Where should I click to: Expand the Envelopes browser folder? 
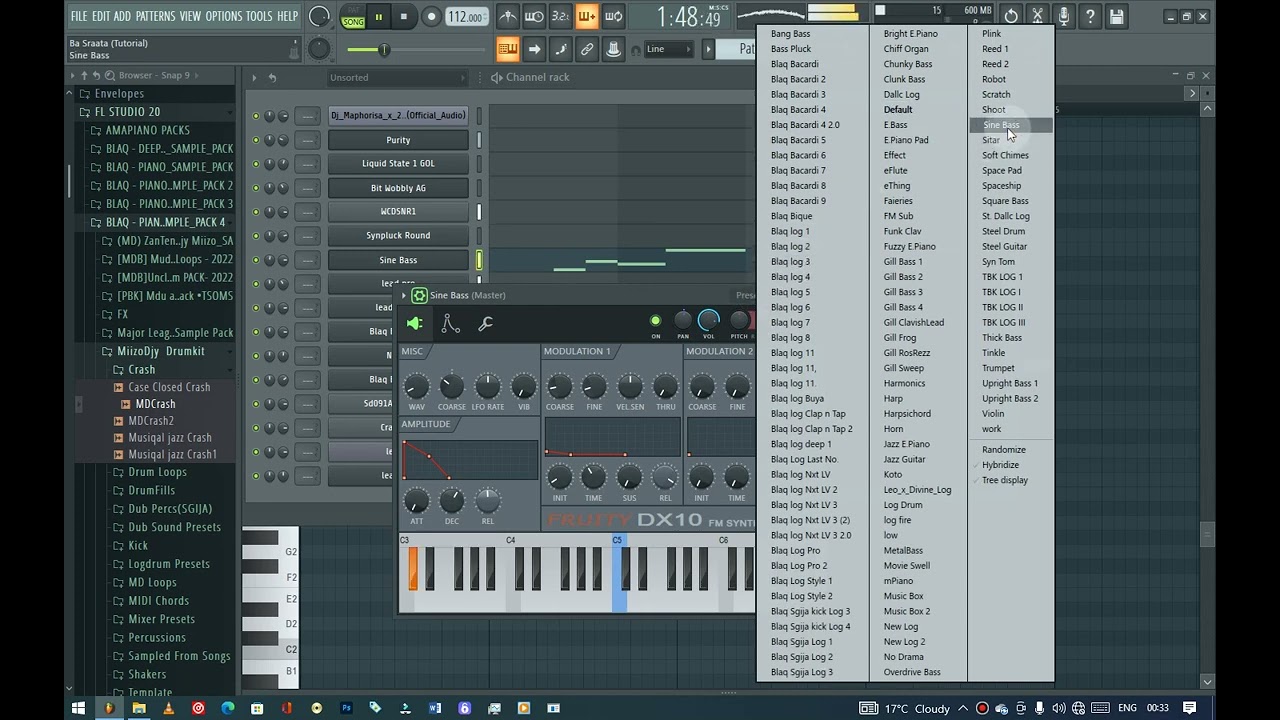(x=119, y=94)
